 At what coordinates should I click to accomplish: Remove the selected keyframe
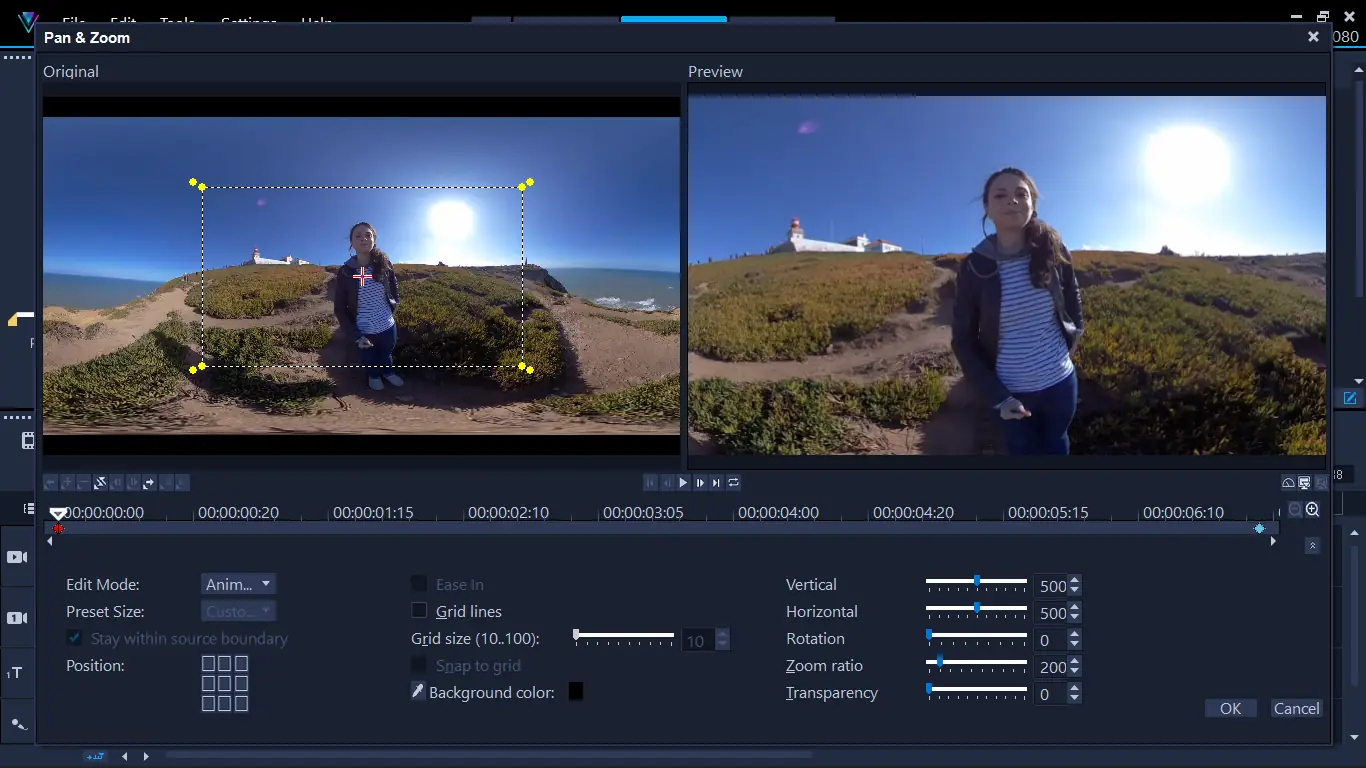(x=82, y=483)
